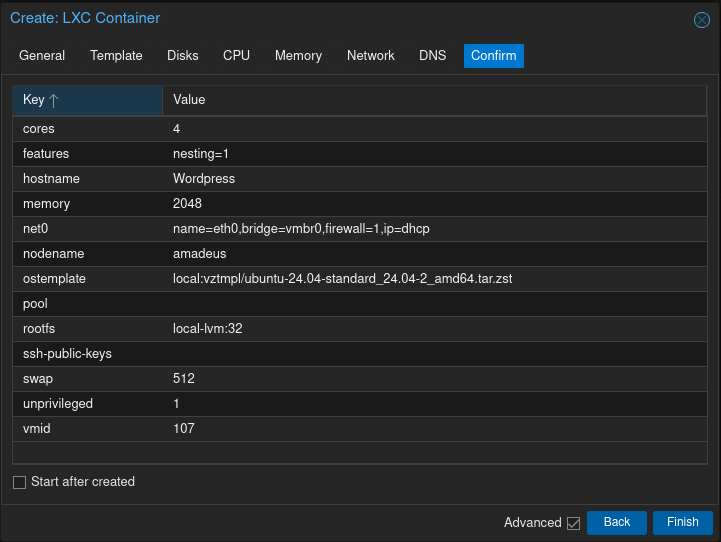
Task: Click the Back button
Action: pyautogui.click(x=616, y=522)
